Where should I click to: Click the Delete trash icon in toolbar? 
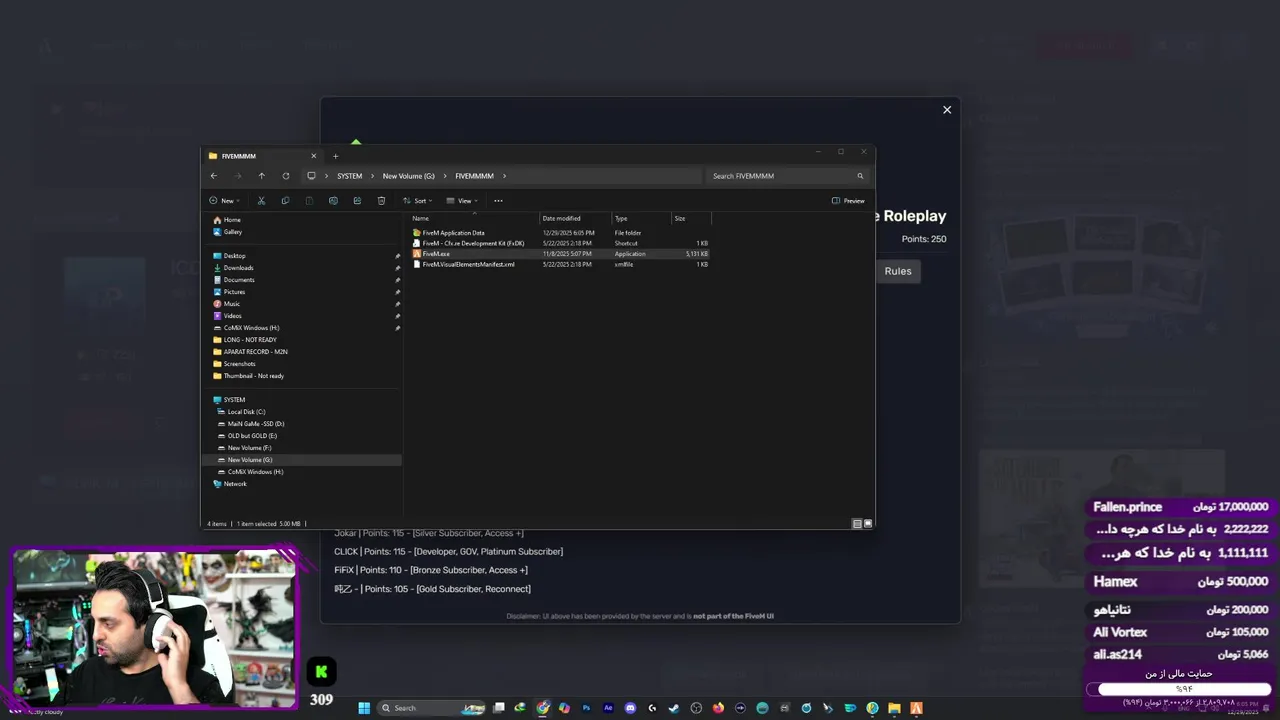click(x=381, y=201)
